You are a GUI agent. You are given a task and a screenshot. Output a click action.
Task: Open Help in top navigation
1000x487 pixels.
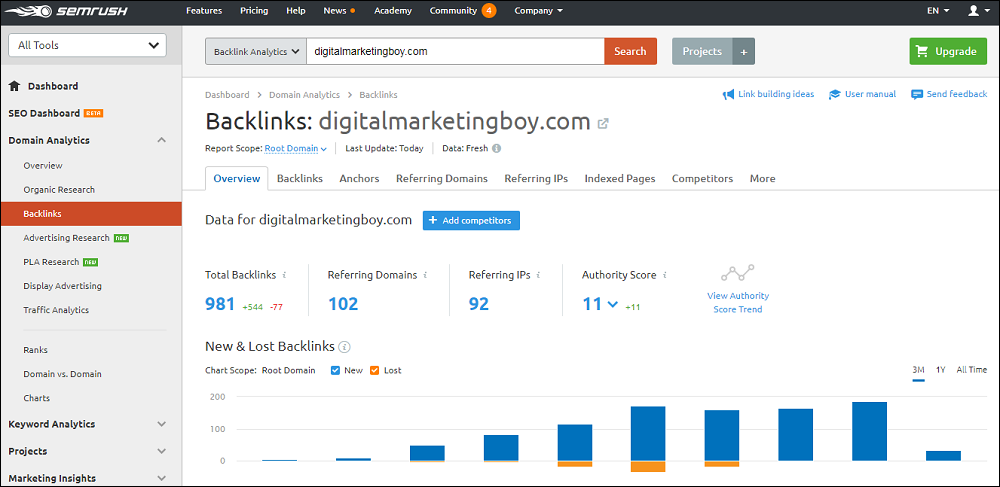[296, 11]
